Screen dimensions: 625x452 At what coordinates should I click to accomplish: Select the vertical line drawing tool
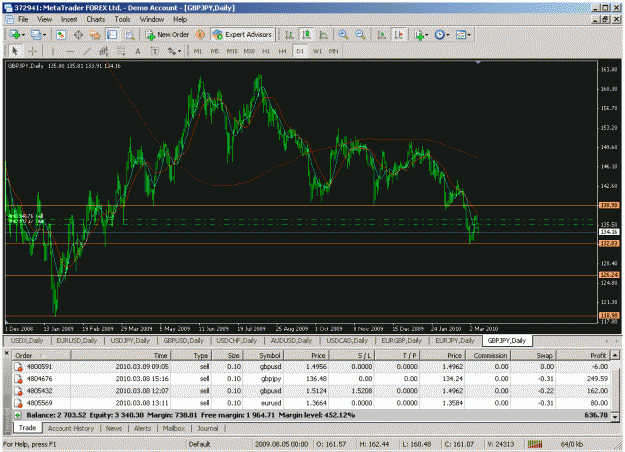click(53, 51)
